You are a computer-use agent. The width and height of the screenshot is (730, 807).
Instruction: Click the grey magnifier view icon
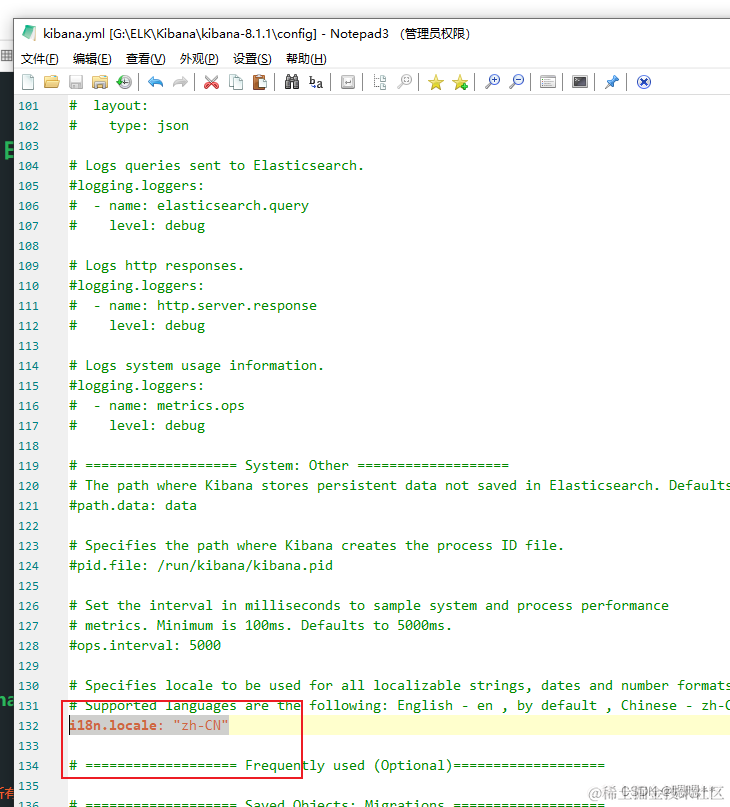(405, 82)
